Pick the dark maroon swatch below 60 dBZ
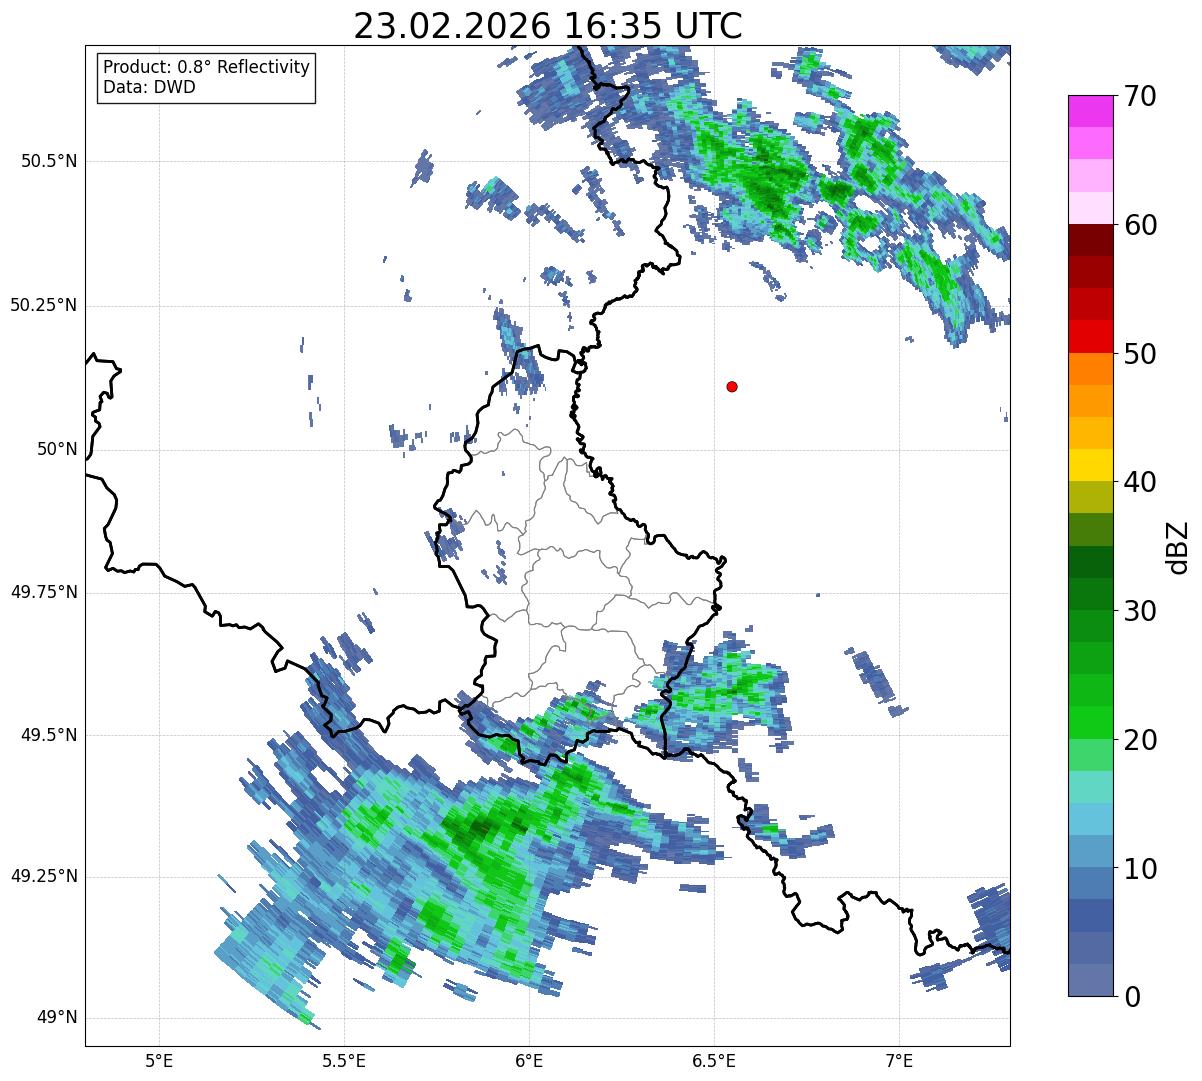1202x1081 pixels. pos(1090,240)
